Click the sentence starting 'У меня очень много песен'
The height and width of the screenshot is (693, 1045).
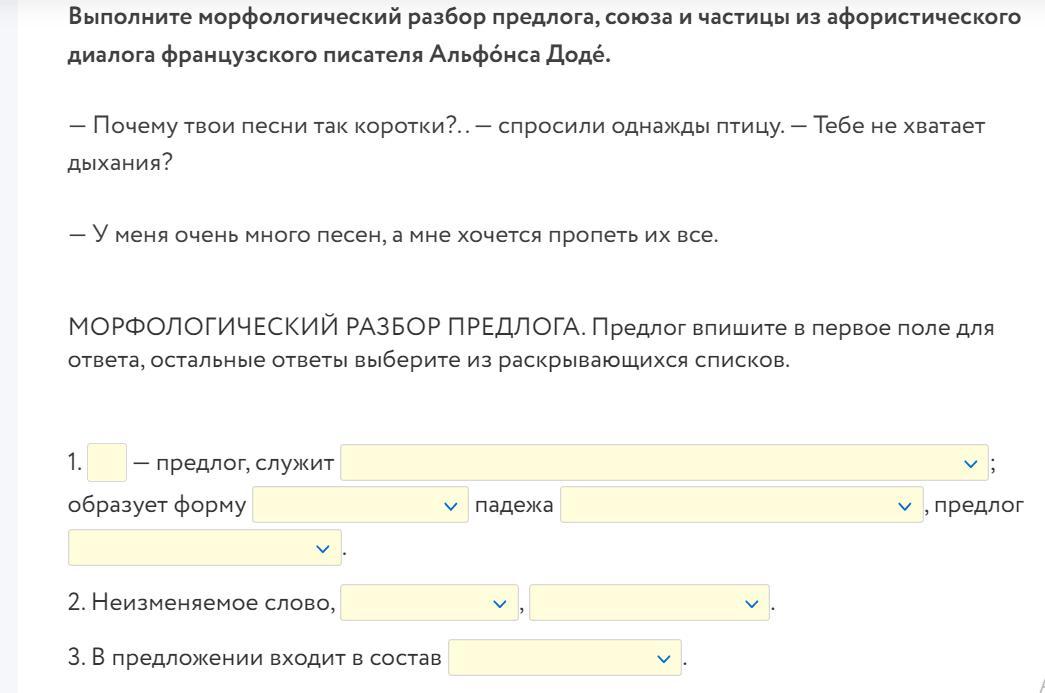pos(393,235)
